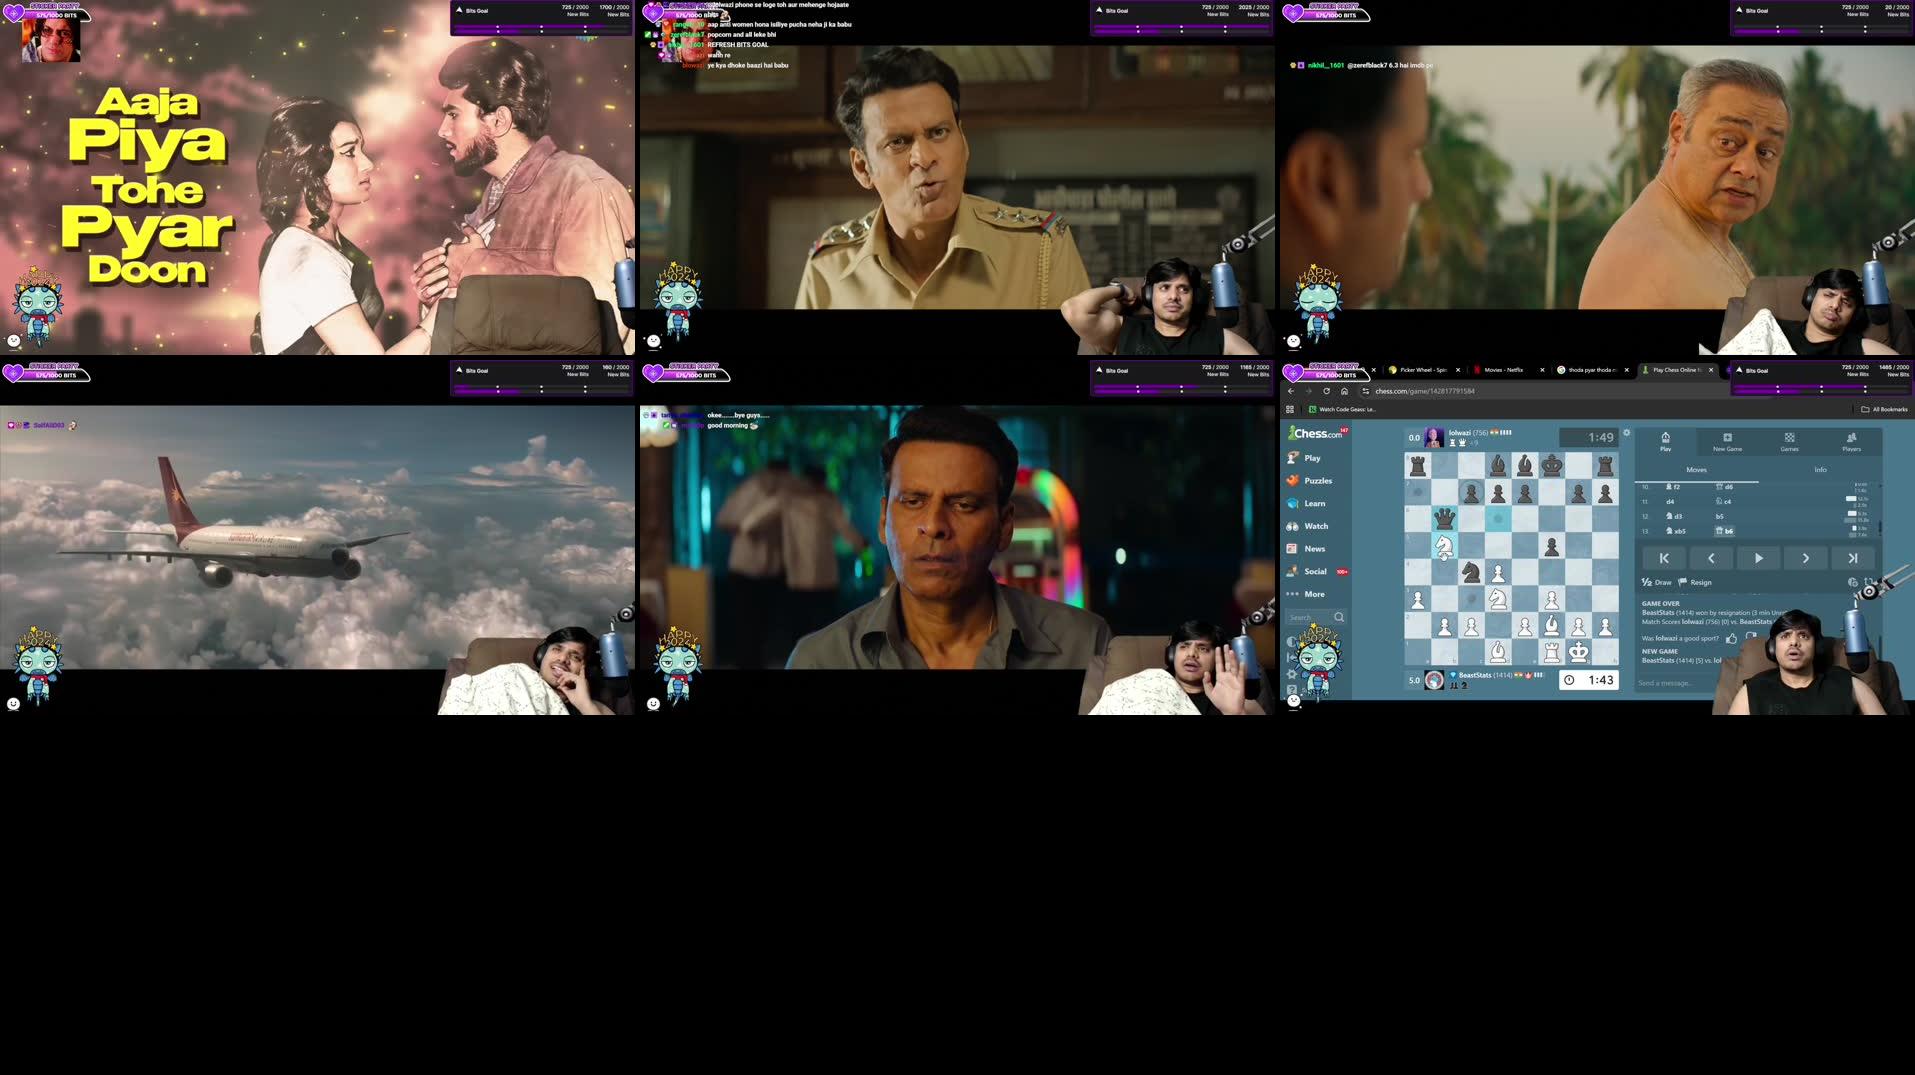
Task: Jump to move 11 d4
Action: 1670,502
